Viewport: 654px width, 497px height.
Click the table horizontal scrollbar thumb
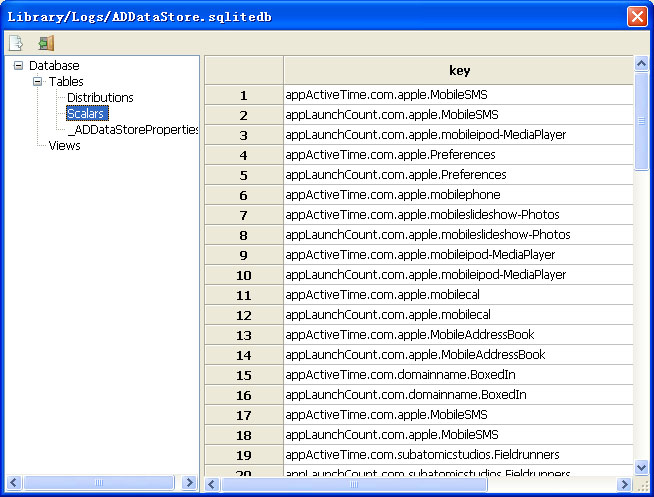point(354,484)
